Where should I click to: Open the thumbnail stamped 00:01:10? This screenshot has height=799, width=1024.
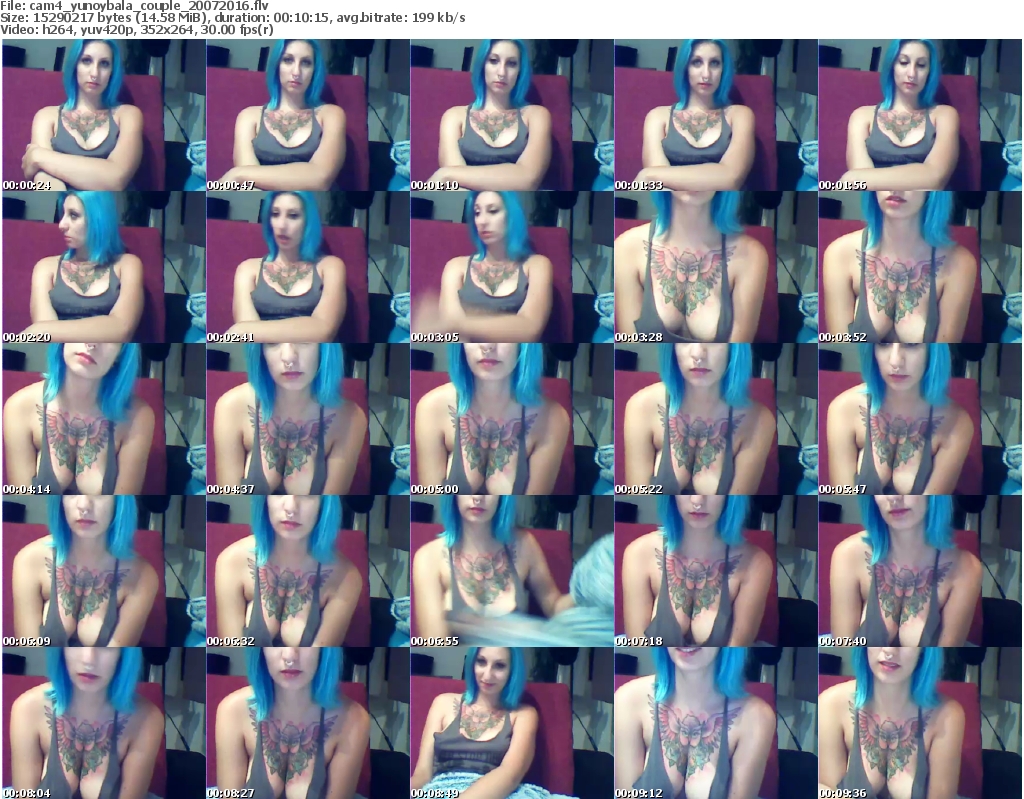(511, 115)
